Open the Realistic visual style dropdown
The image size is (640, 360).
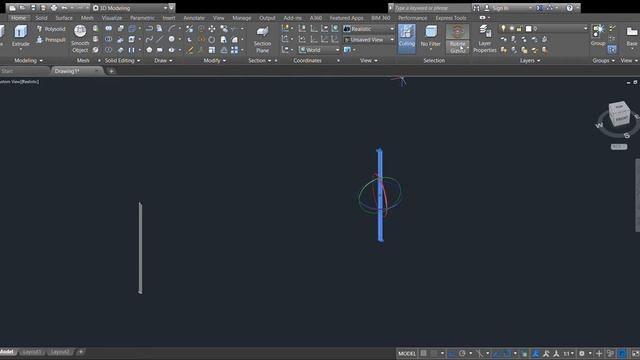(369, 29)
